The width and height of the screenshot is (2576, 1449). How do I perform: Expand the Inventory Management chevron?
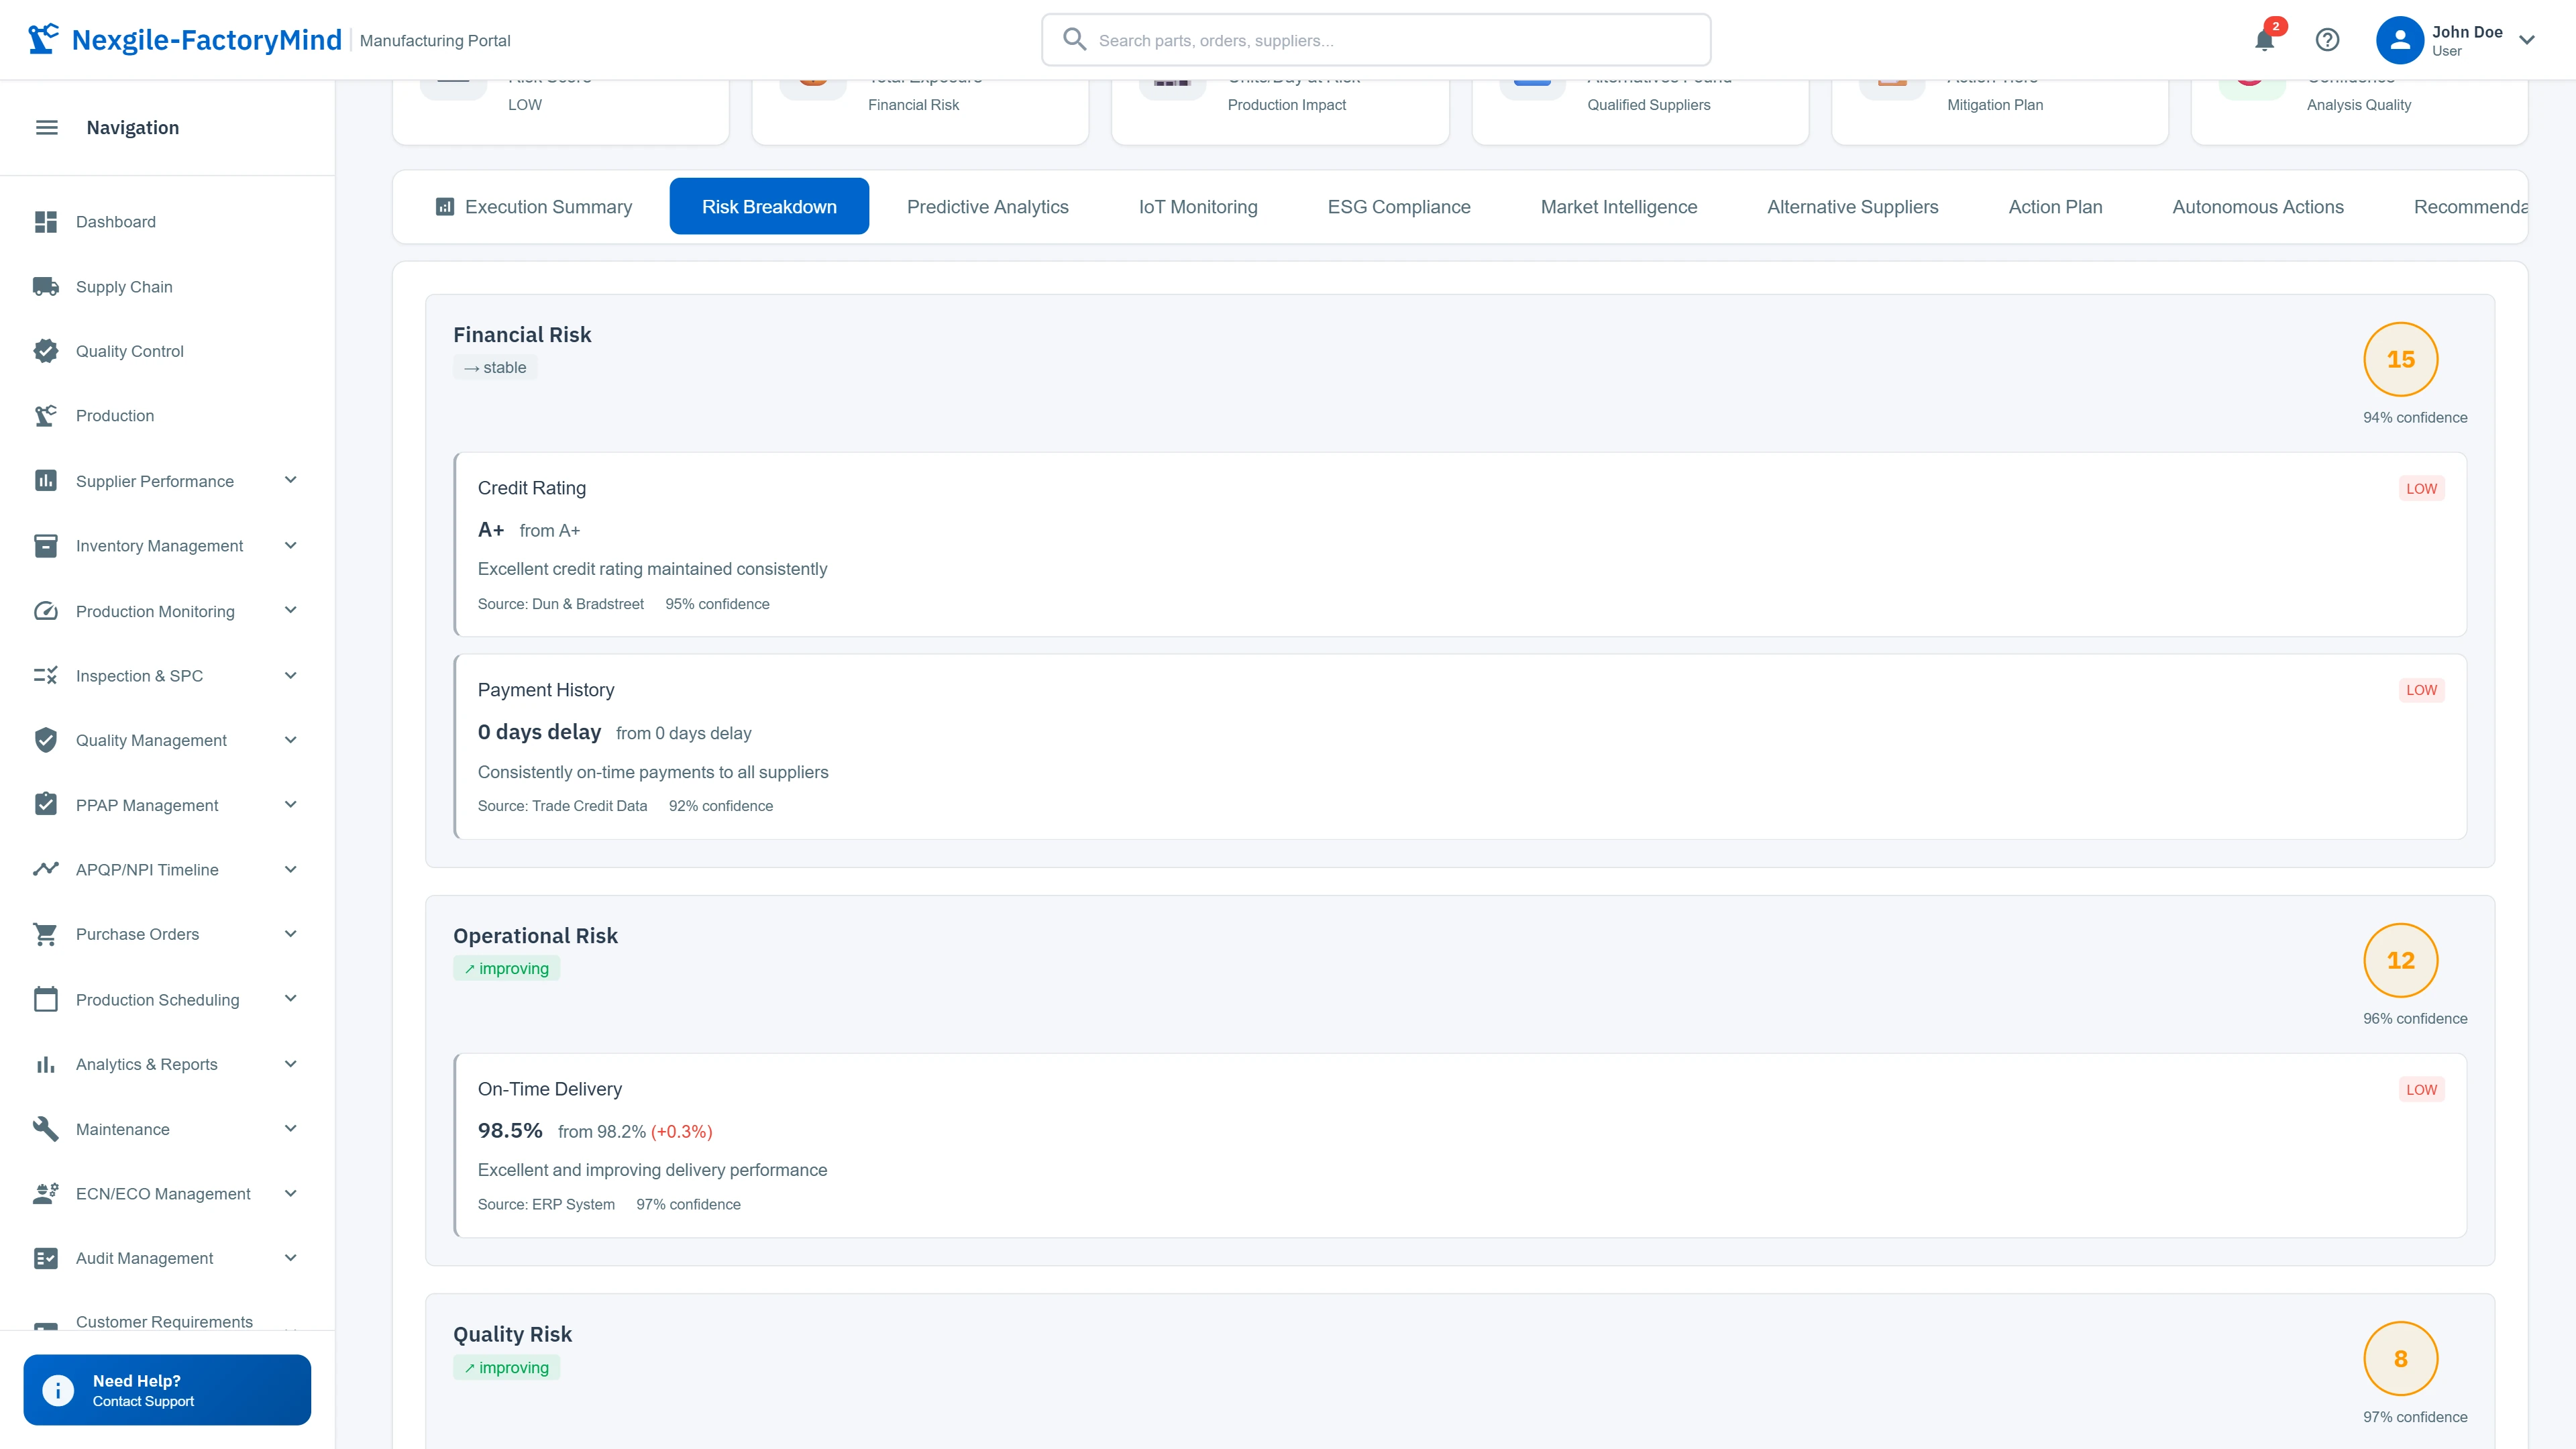coord(290,546)
